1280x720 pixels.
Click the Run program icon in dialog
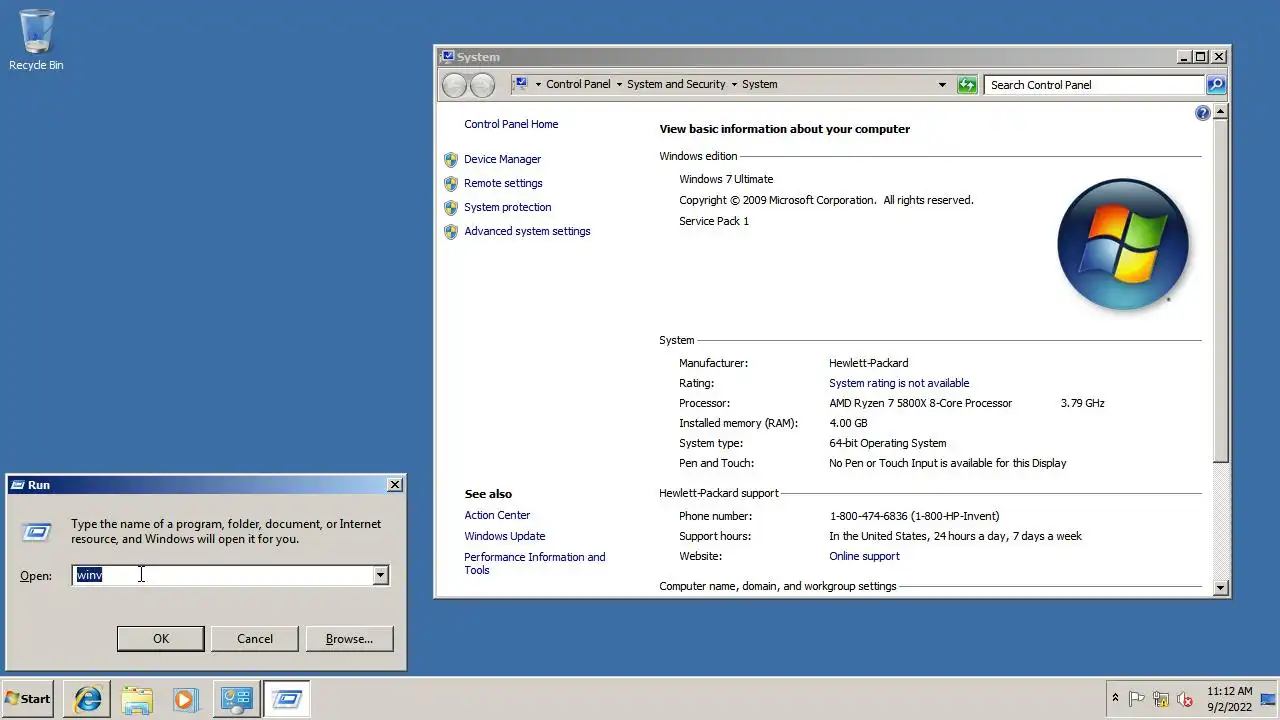pos(37,532)
